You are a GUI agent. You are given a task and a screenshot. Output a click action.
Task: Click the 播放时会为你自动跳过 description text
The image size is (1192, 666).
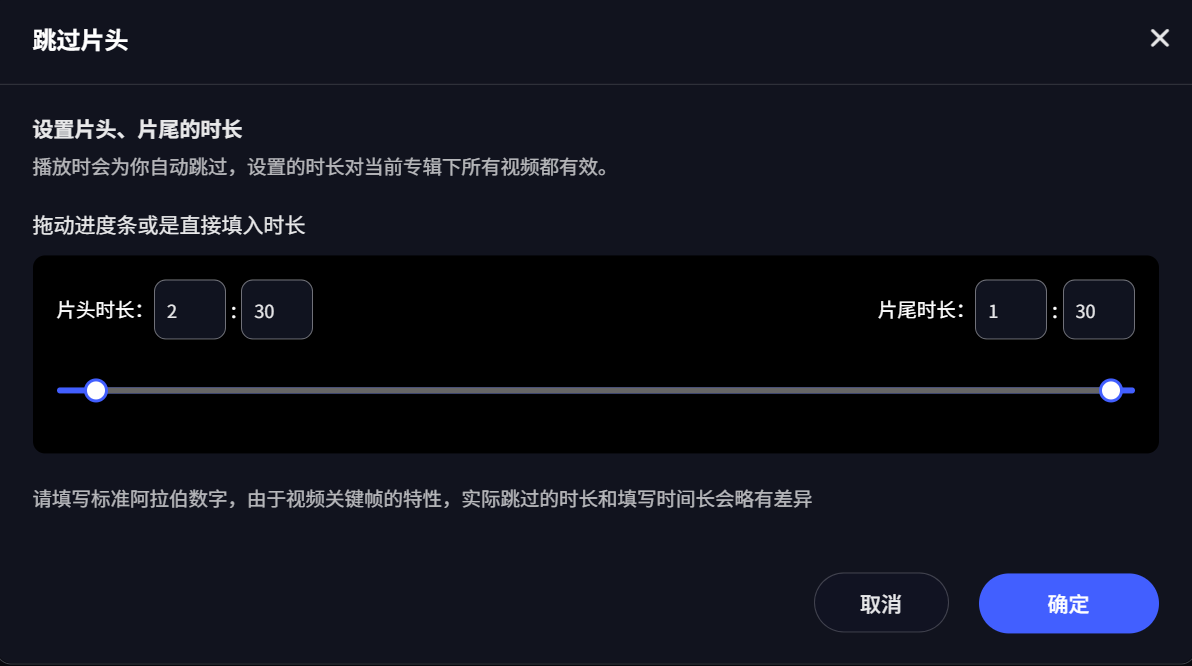[x=321, y=166]
